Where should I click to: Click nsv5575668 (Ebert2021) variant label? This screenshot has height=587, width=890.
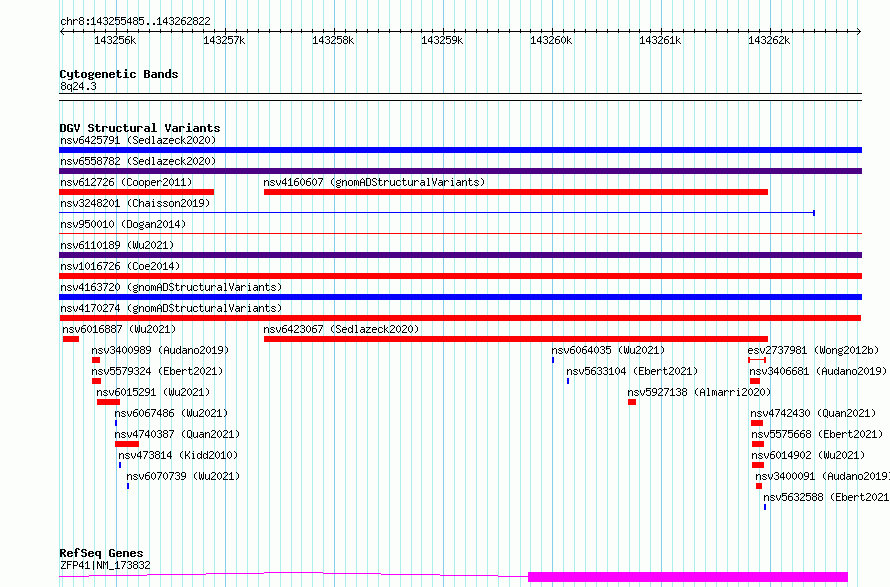[817, 434]
